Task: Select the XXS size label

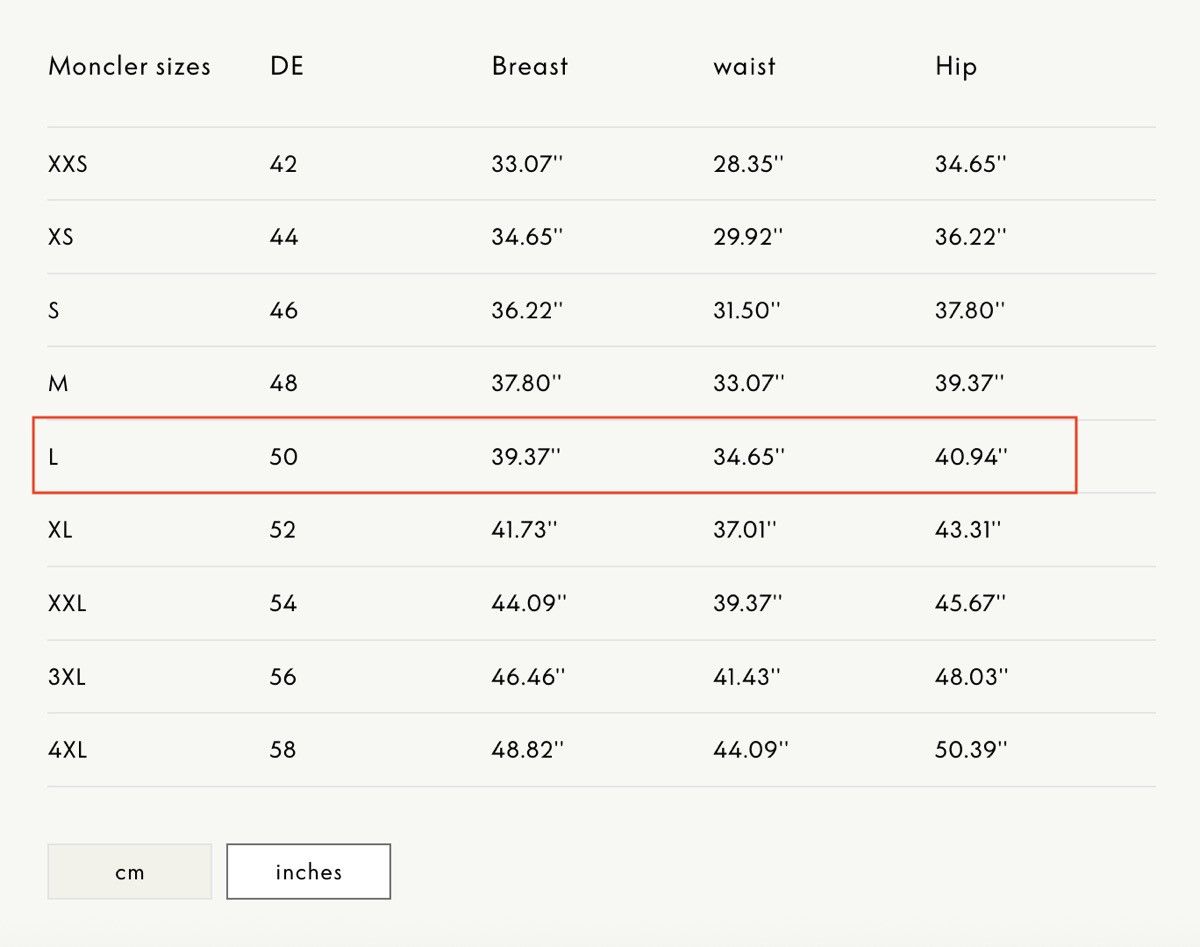Action: click(x=68, y=164)
